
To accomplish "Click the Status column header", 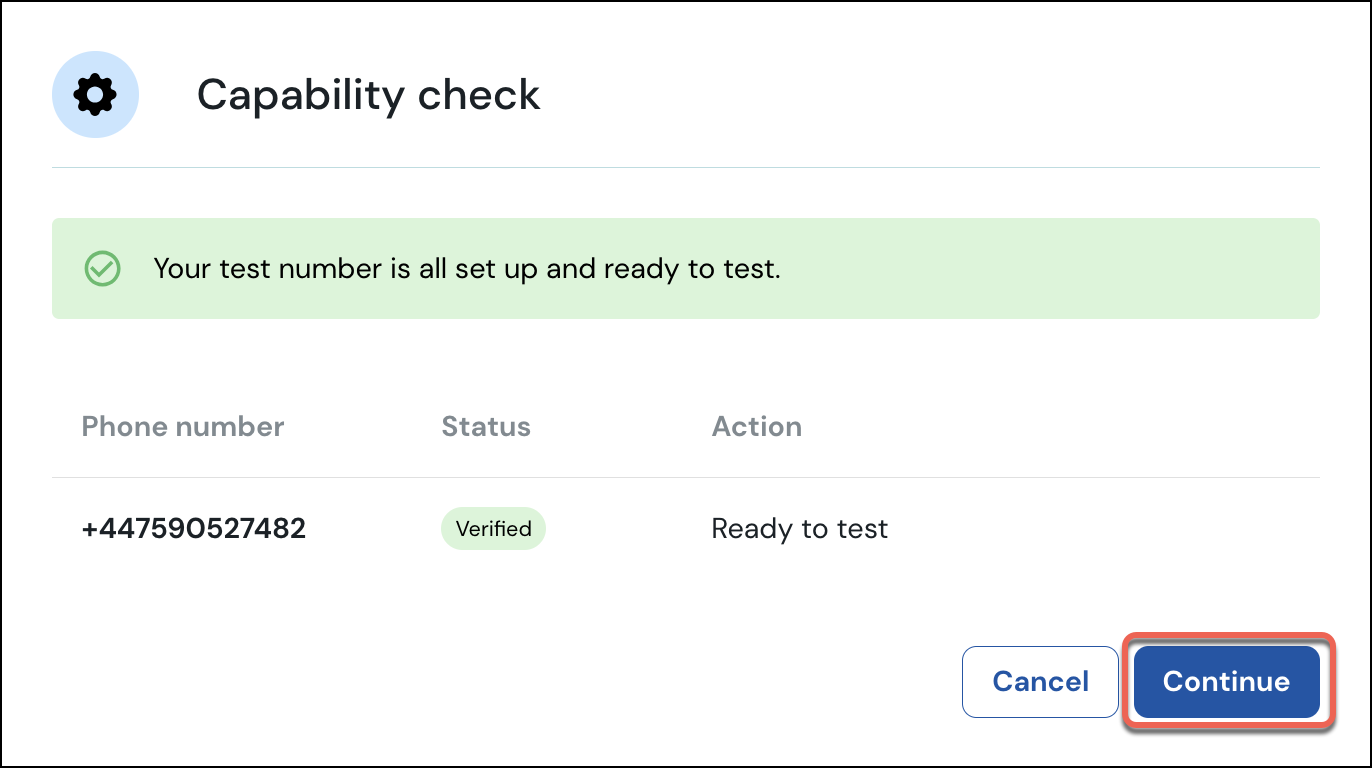I will (x=486, y=426).
